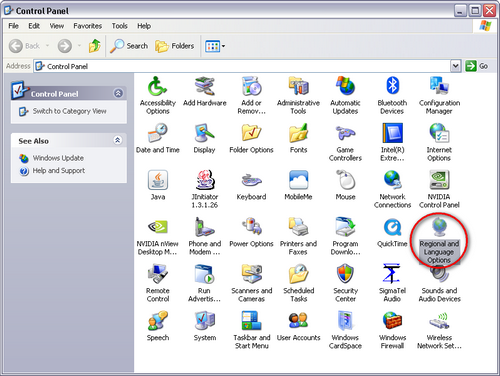Select the Keyboard icon
Viewport: 500px width, 376px height.
tap(251, 180)
